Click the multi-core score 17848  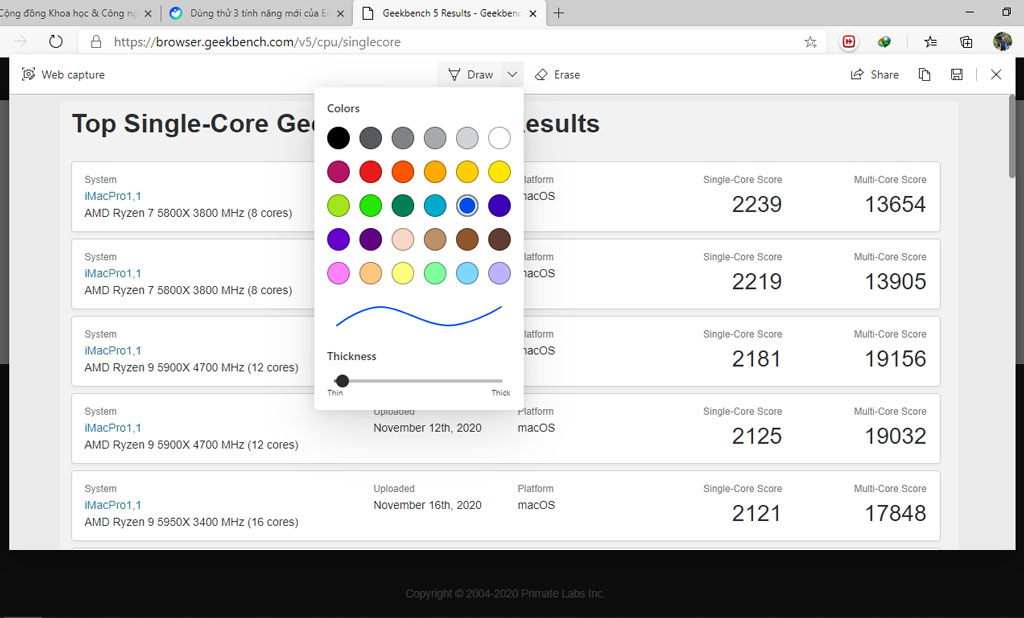[895, 513]
